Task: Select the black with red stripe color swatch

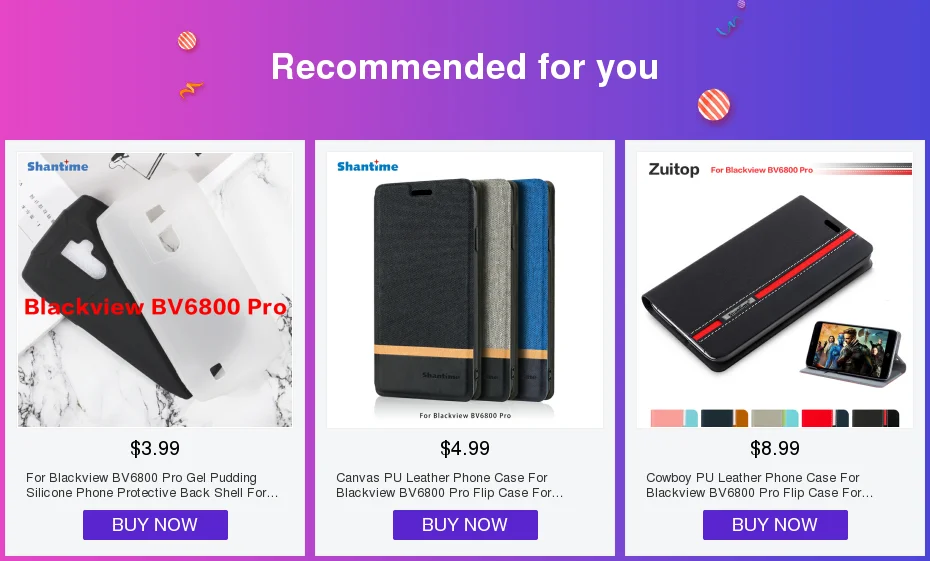Action: [875, 418]
